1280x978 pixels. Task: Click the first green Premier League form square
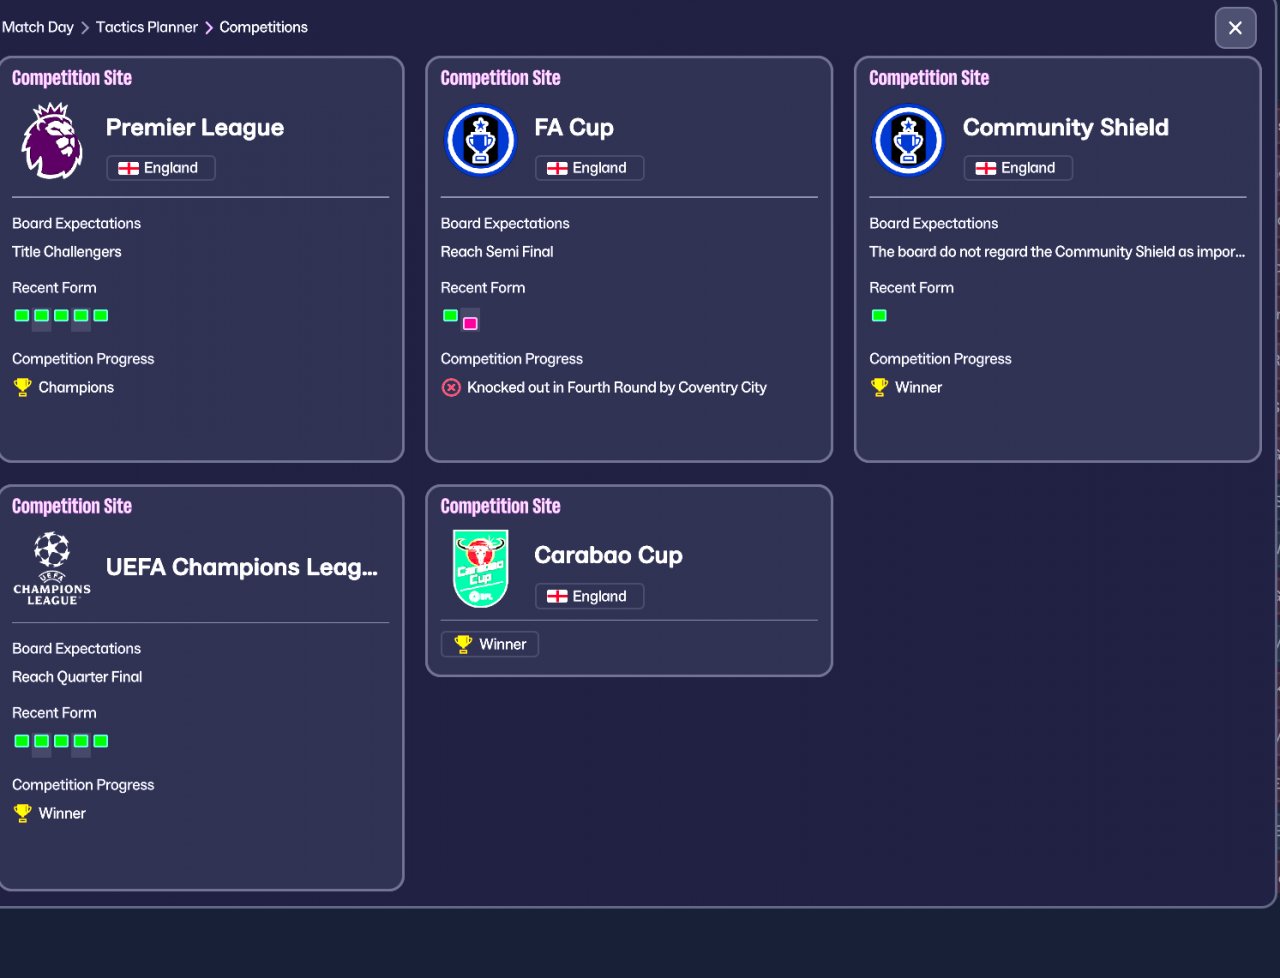coord(22,315)
